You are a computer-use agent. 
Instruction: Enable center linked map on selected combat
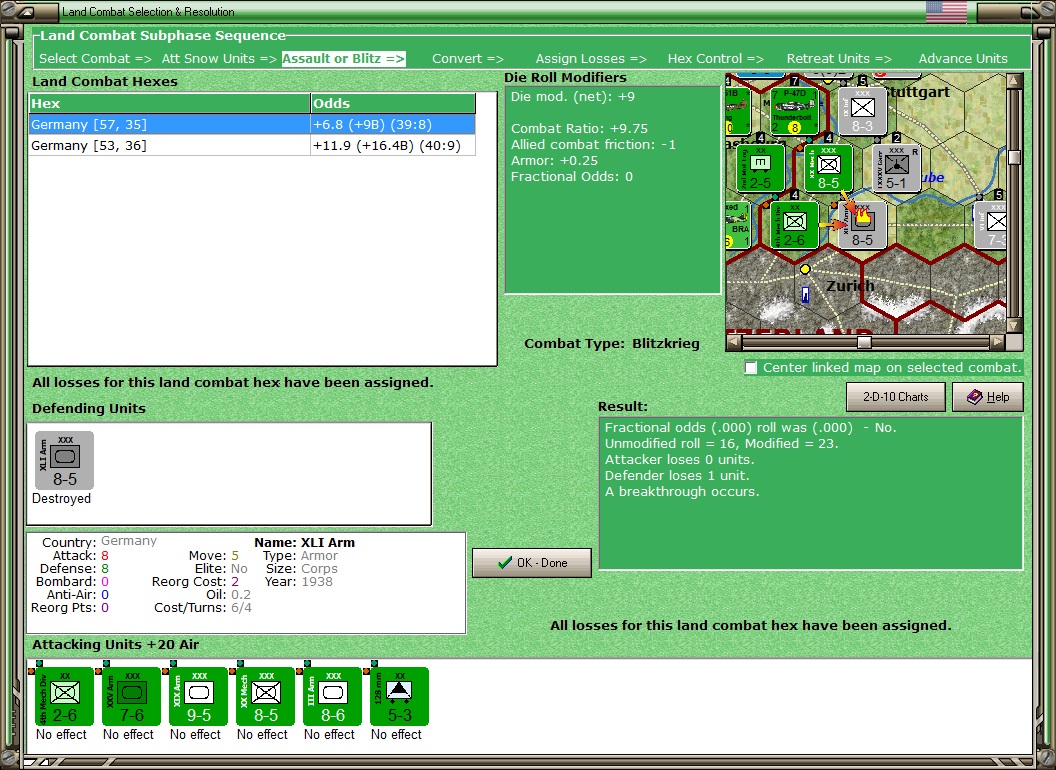751,368
